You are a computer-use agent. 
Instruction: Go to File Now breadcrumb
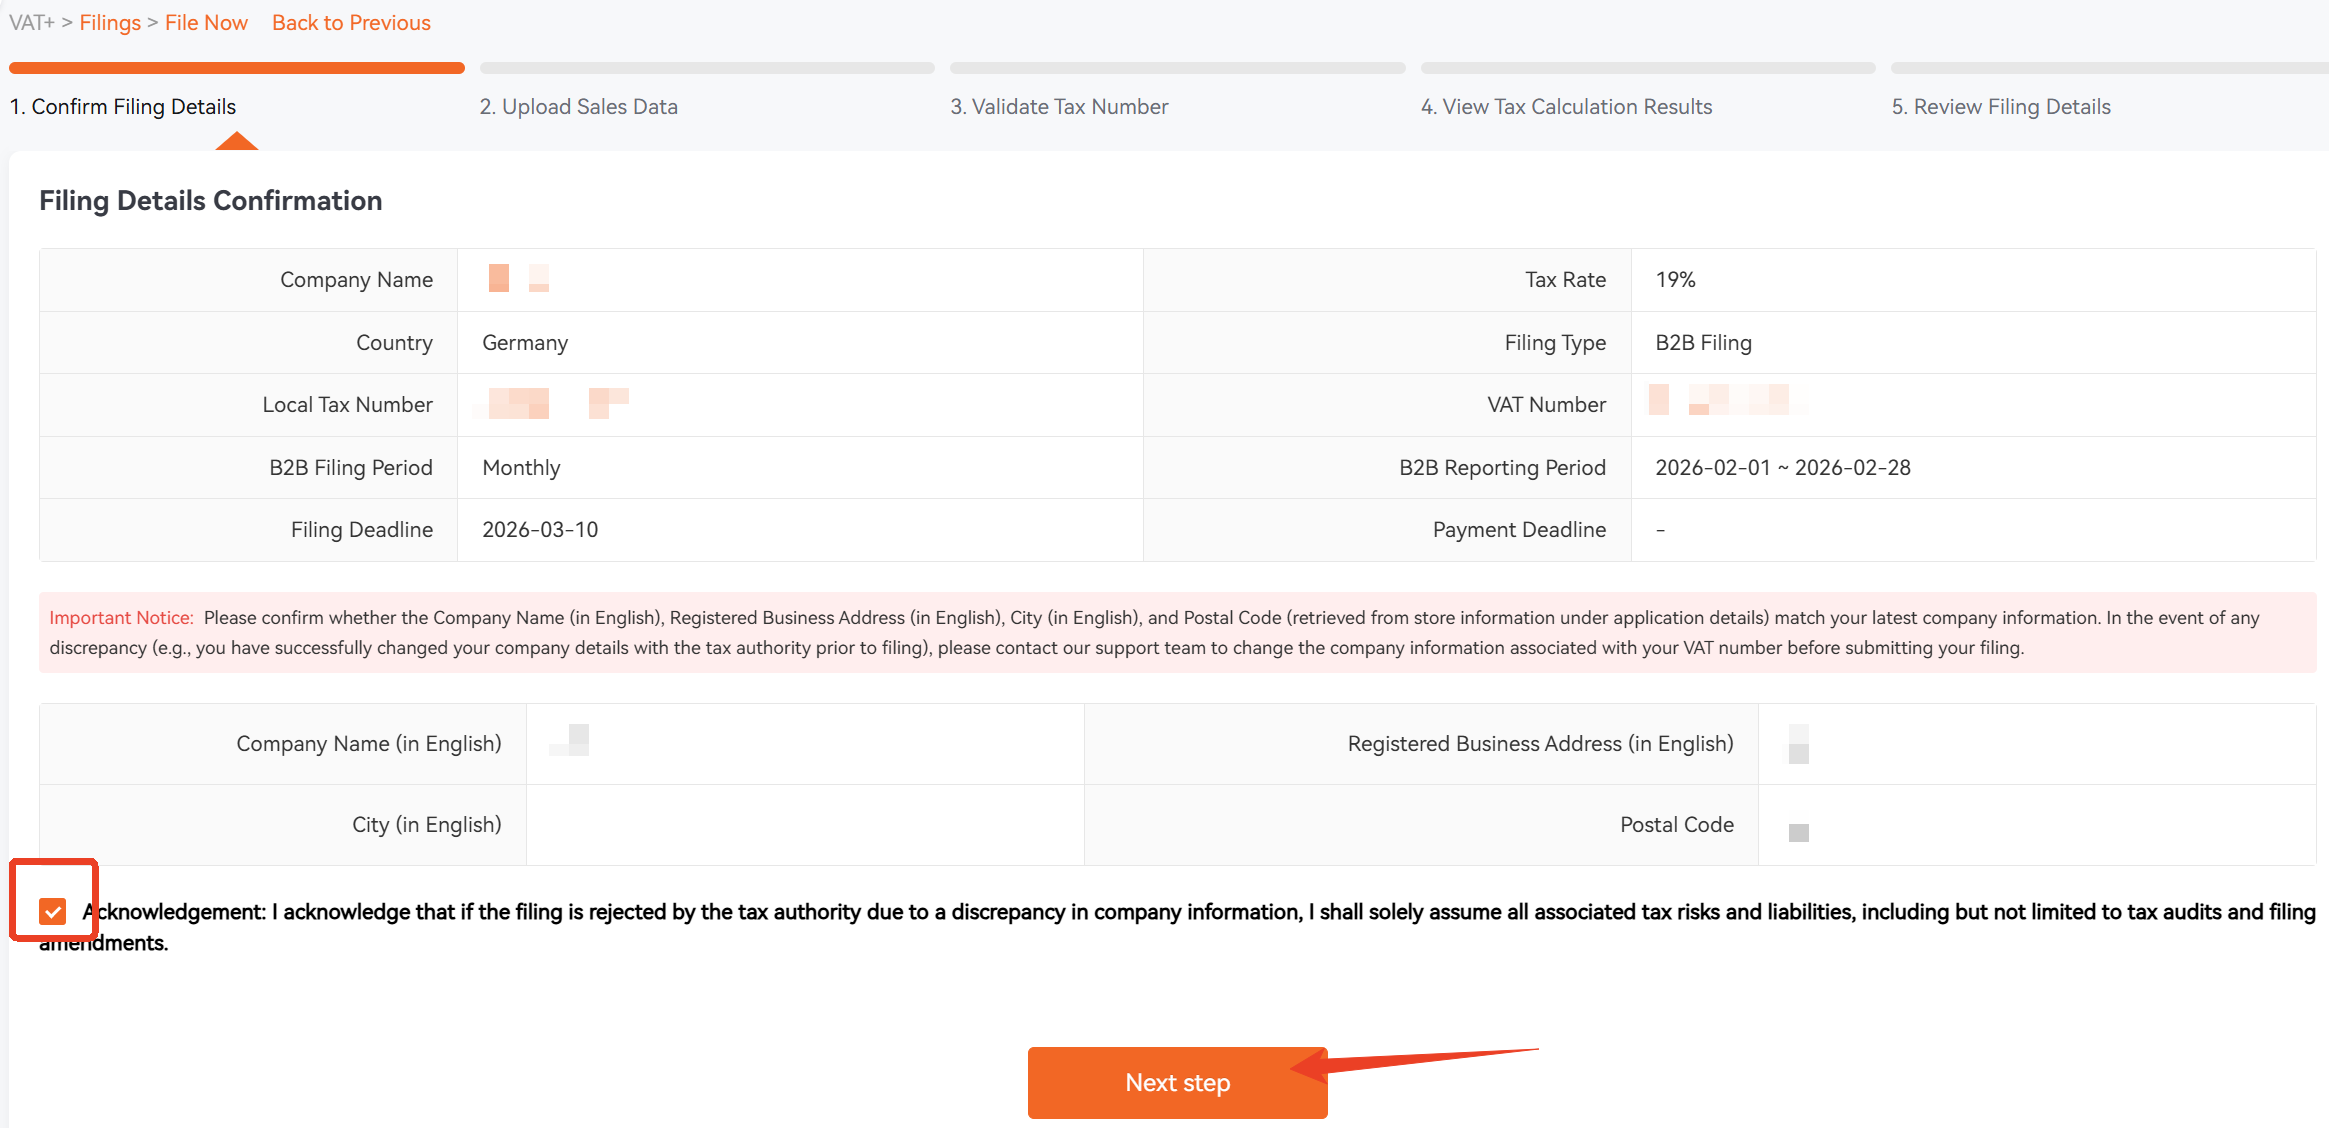point(206,22)
